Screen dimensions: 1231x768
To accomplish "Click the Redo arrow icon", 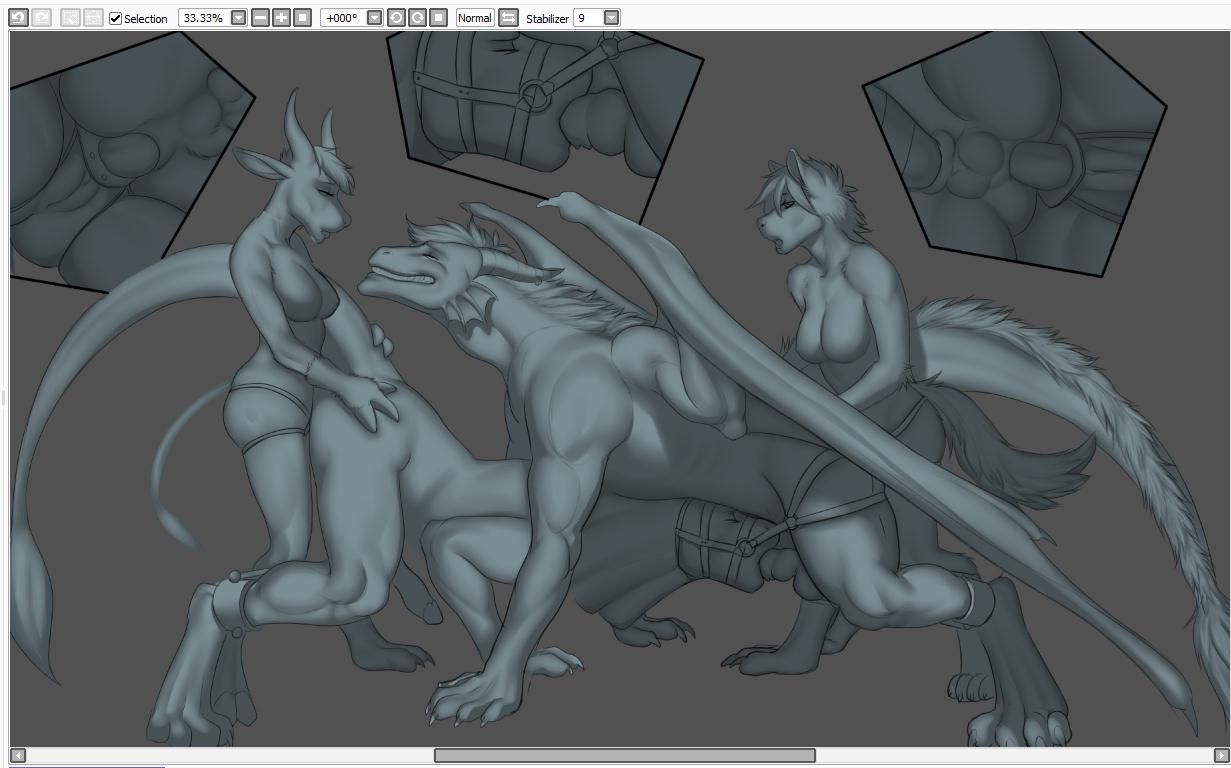I will pos(41,18).
